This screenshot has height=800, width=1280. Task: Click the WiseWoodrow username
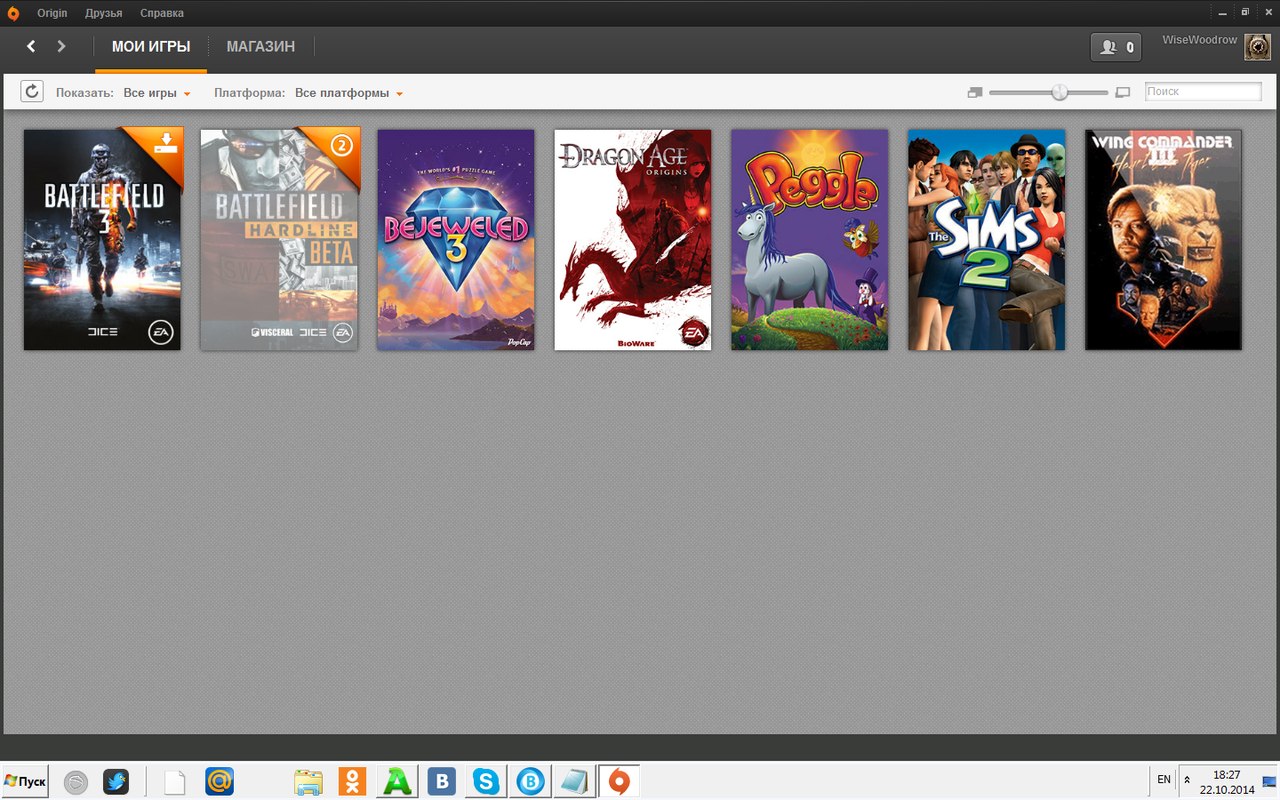click(1199, 39)
